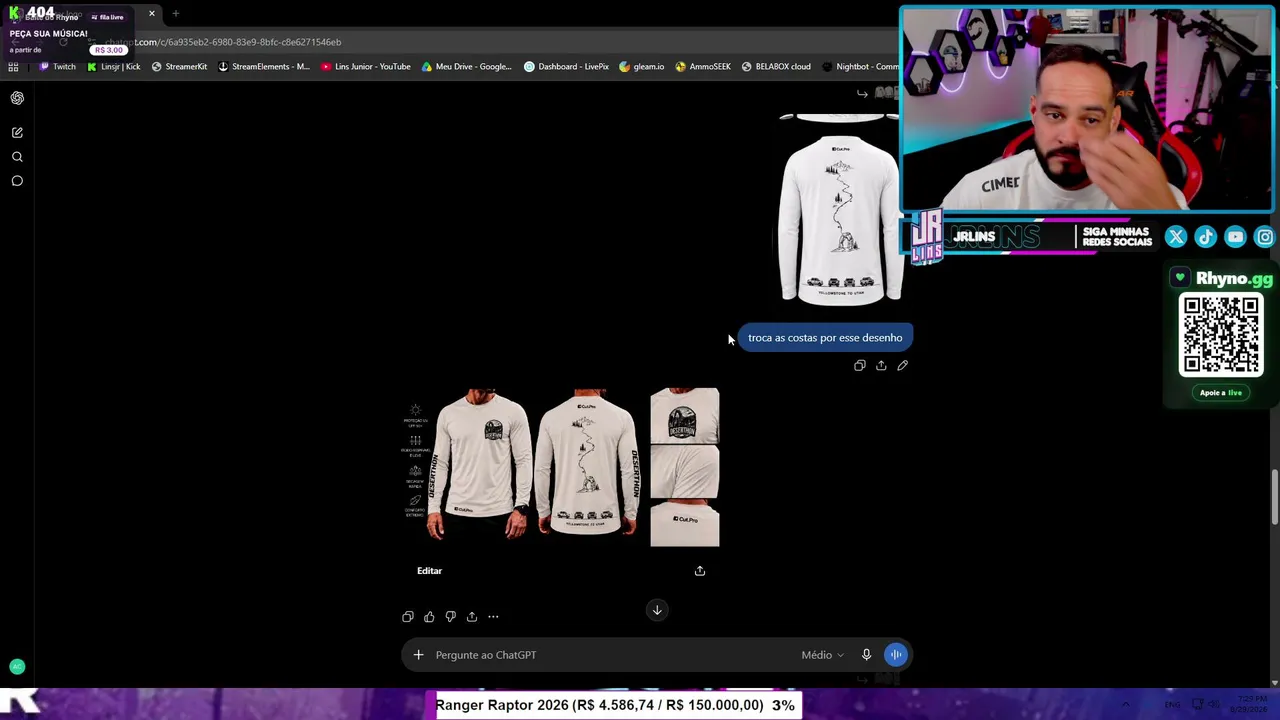Open the gleam.io bookmark
The width and height of the screenshot is (1280, 720).
(x=642, y=67)
